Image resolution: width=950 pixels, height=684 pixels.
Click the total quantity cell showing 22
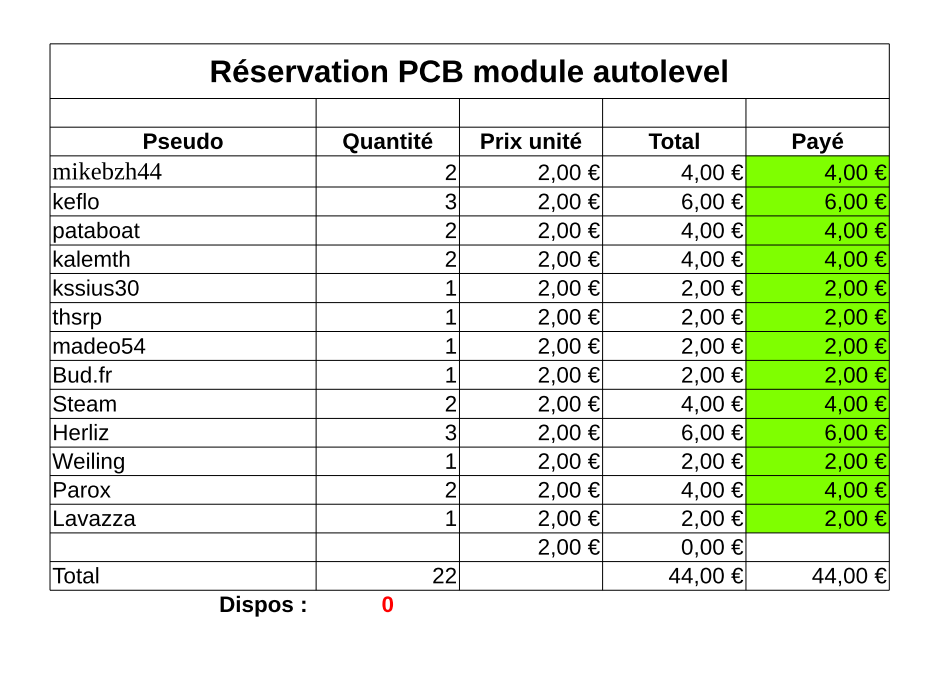(x=387, y=576)
